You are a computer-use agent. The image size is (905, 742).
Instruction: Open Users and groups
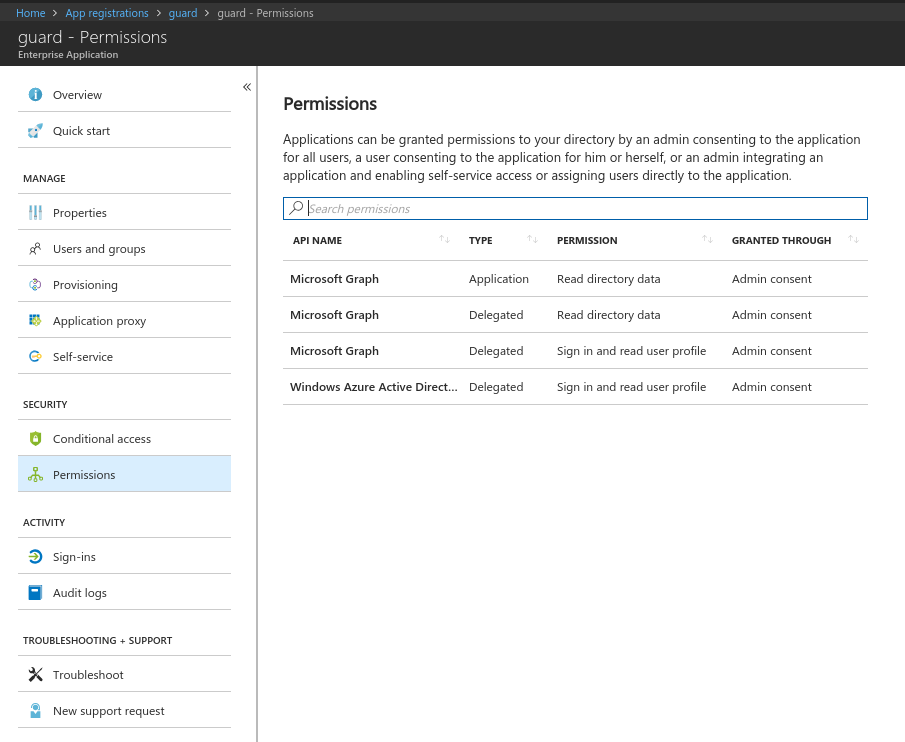(124, 249)
